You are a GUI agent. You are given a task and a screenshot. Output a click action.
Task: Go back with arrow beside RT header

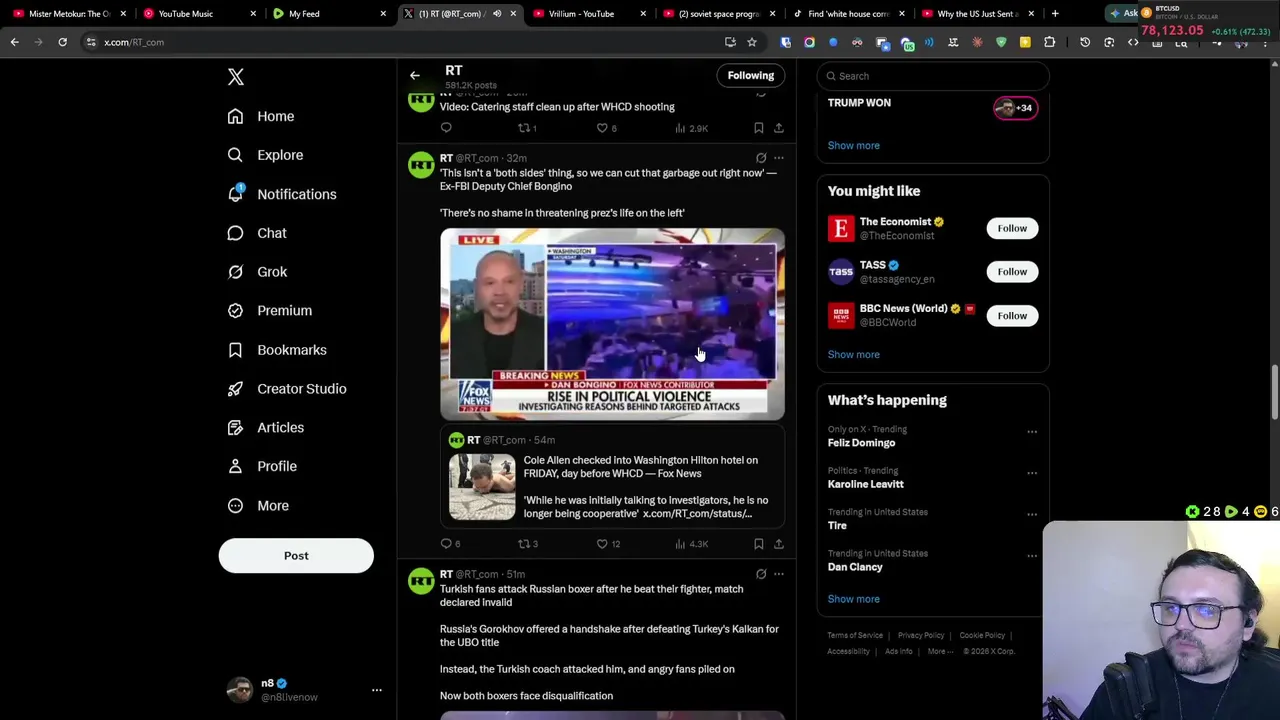[414, 76]
